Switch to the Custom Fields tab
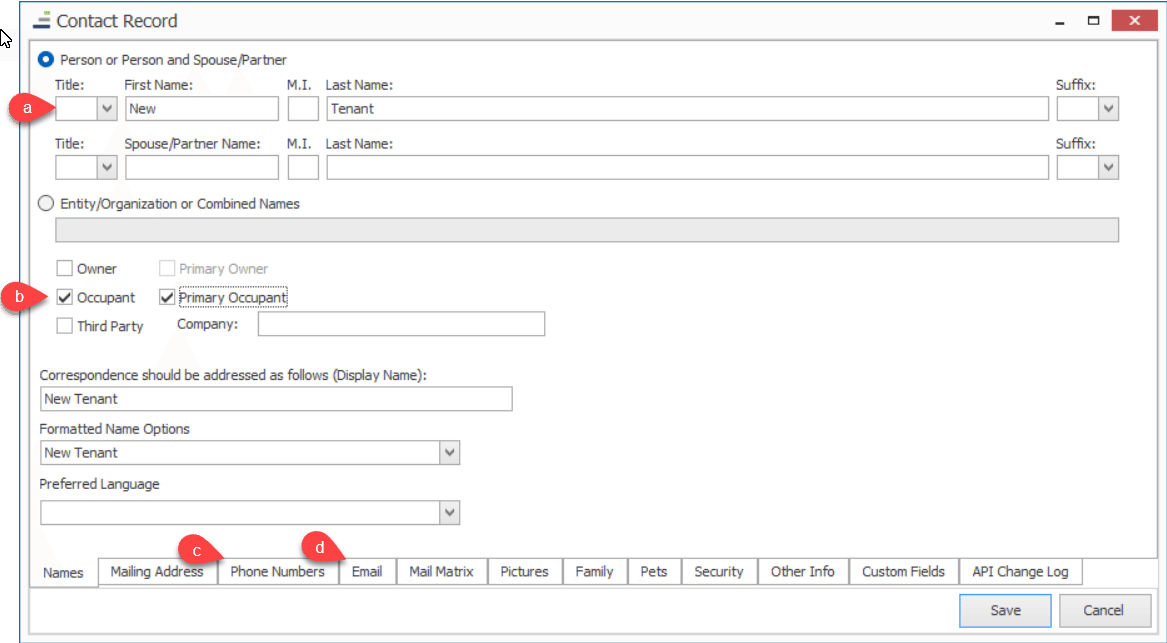This screenshot has width=1167, height=643. coord(904,572)
